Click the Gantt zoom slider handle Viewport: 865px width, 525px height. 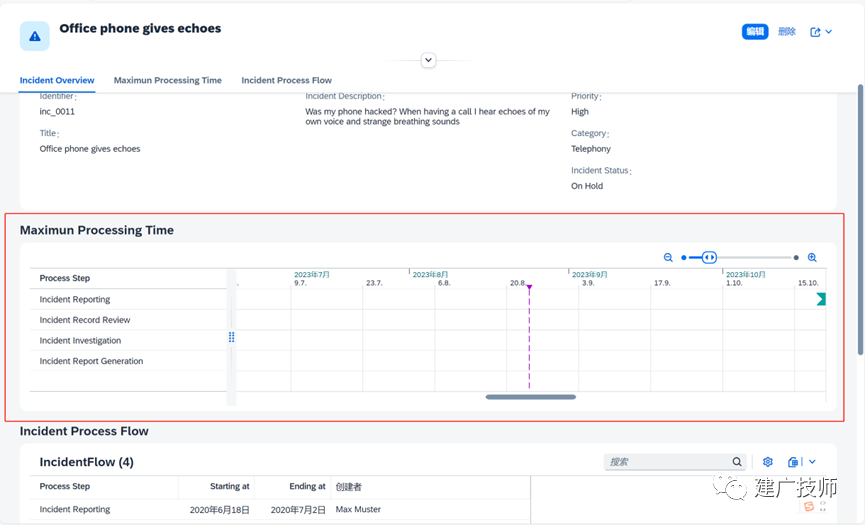point(709,258)
